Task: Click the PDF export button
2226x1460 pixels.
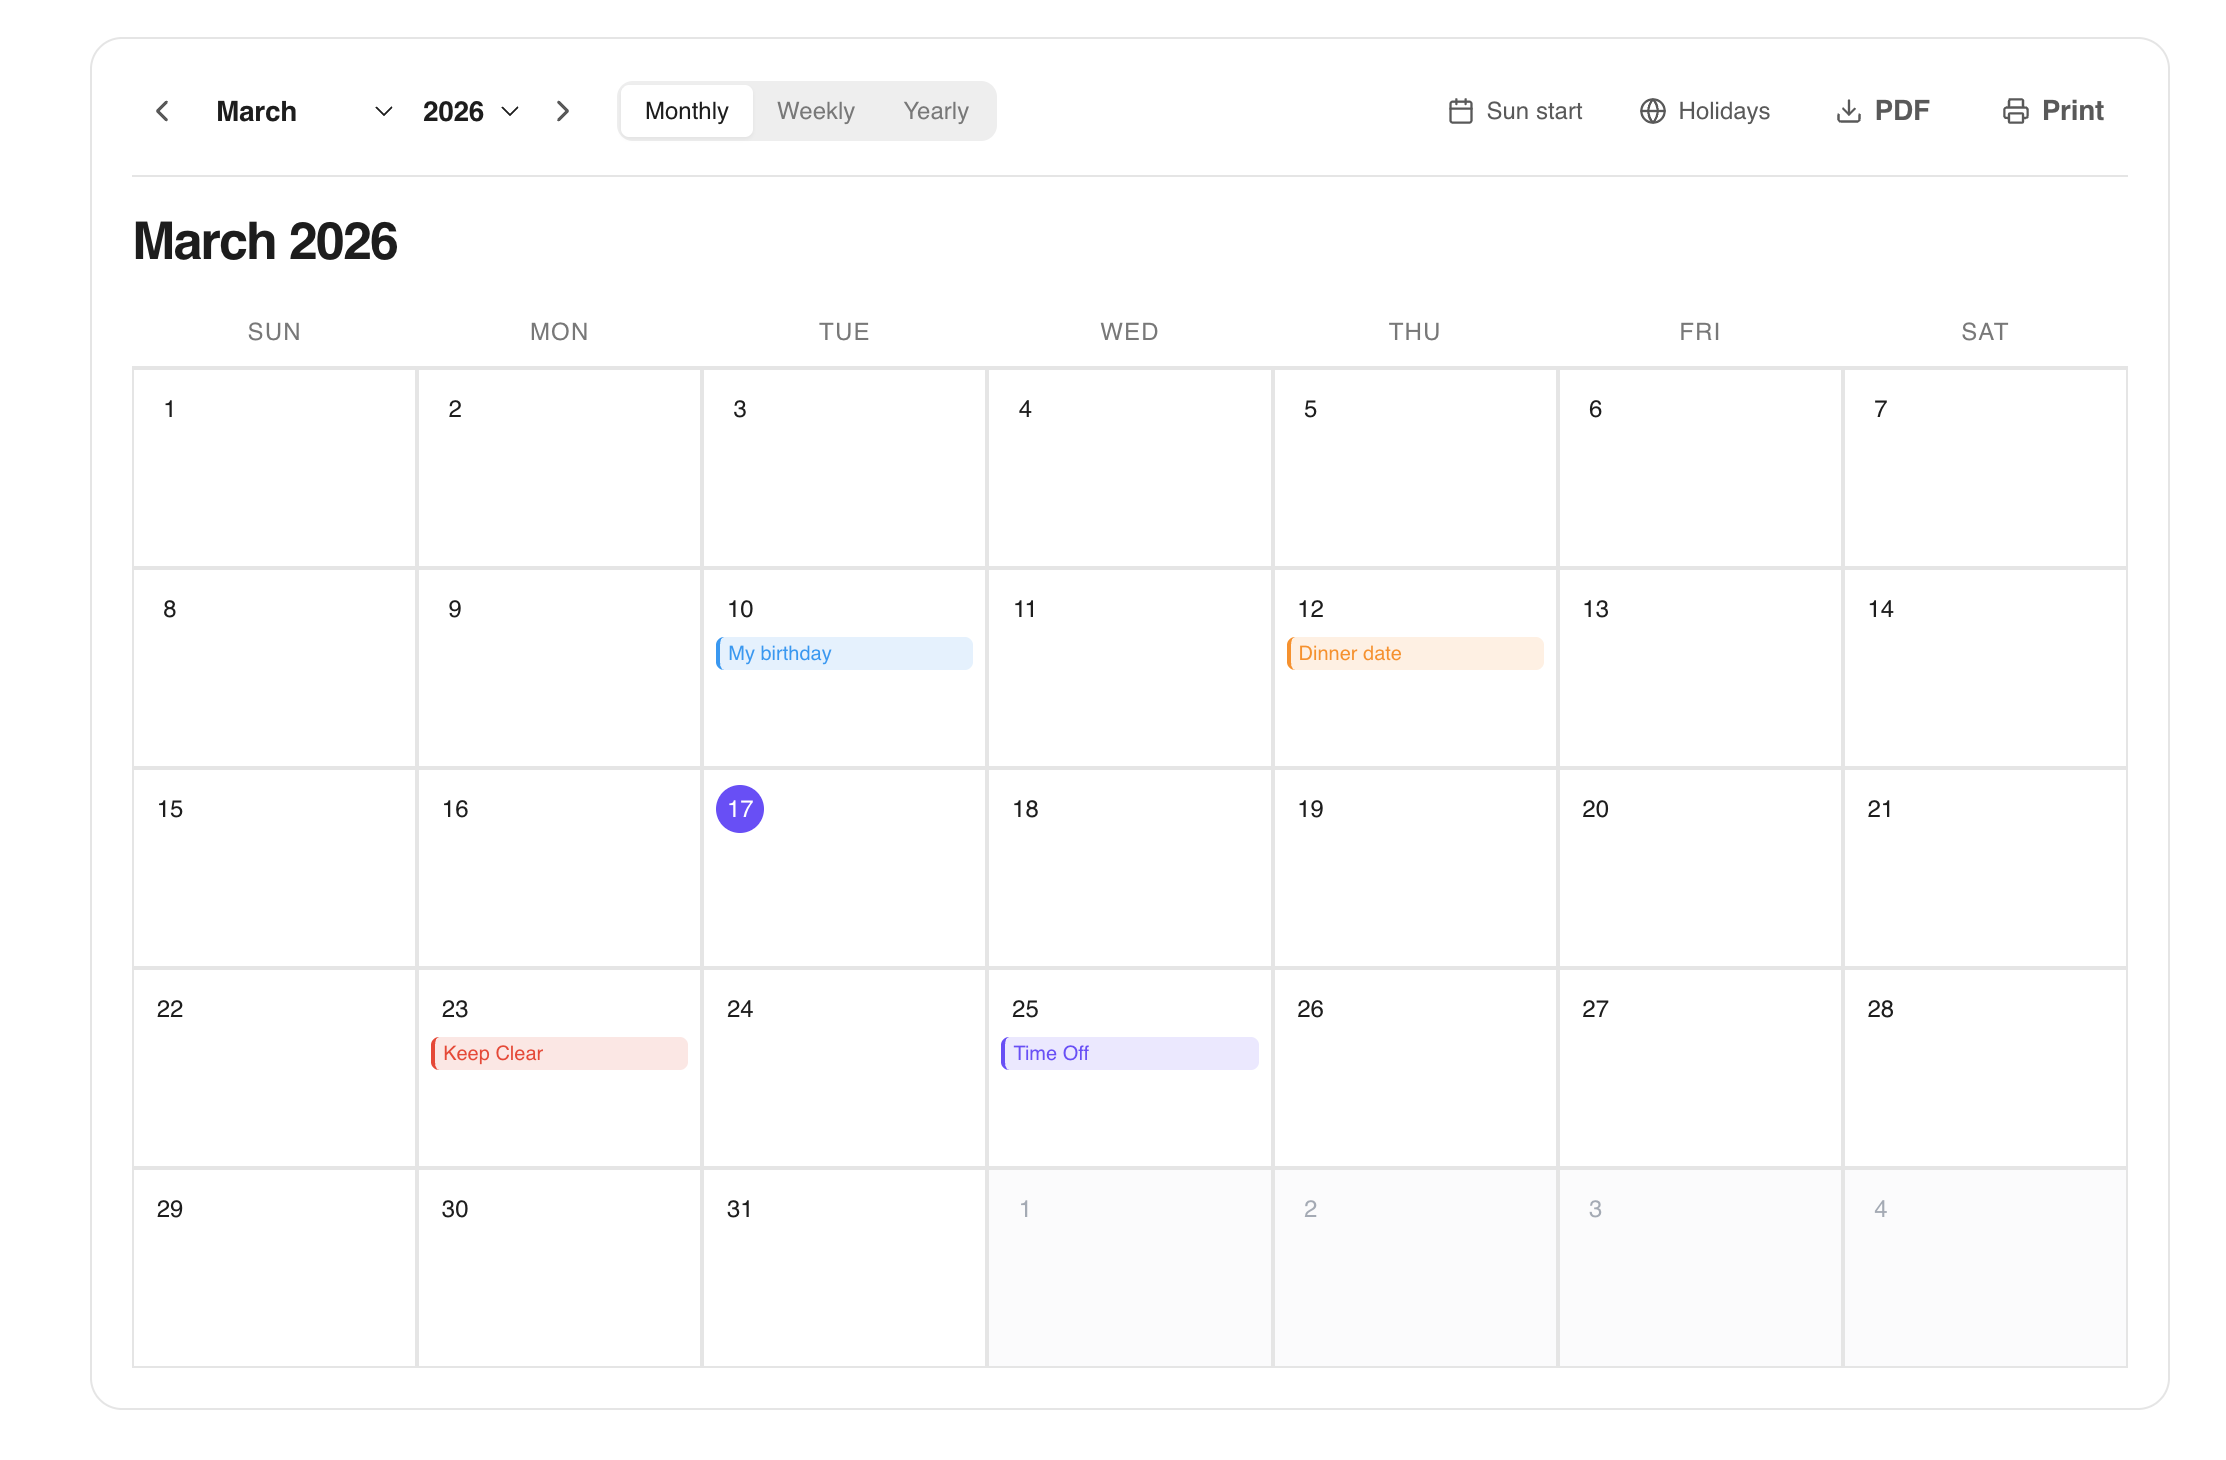Action: [1900, 111]
